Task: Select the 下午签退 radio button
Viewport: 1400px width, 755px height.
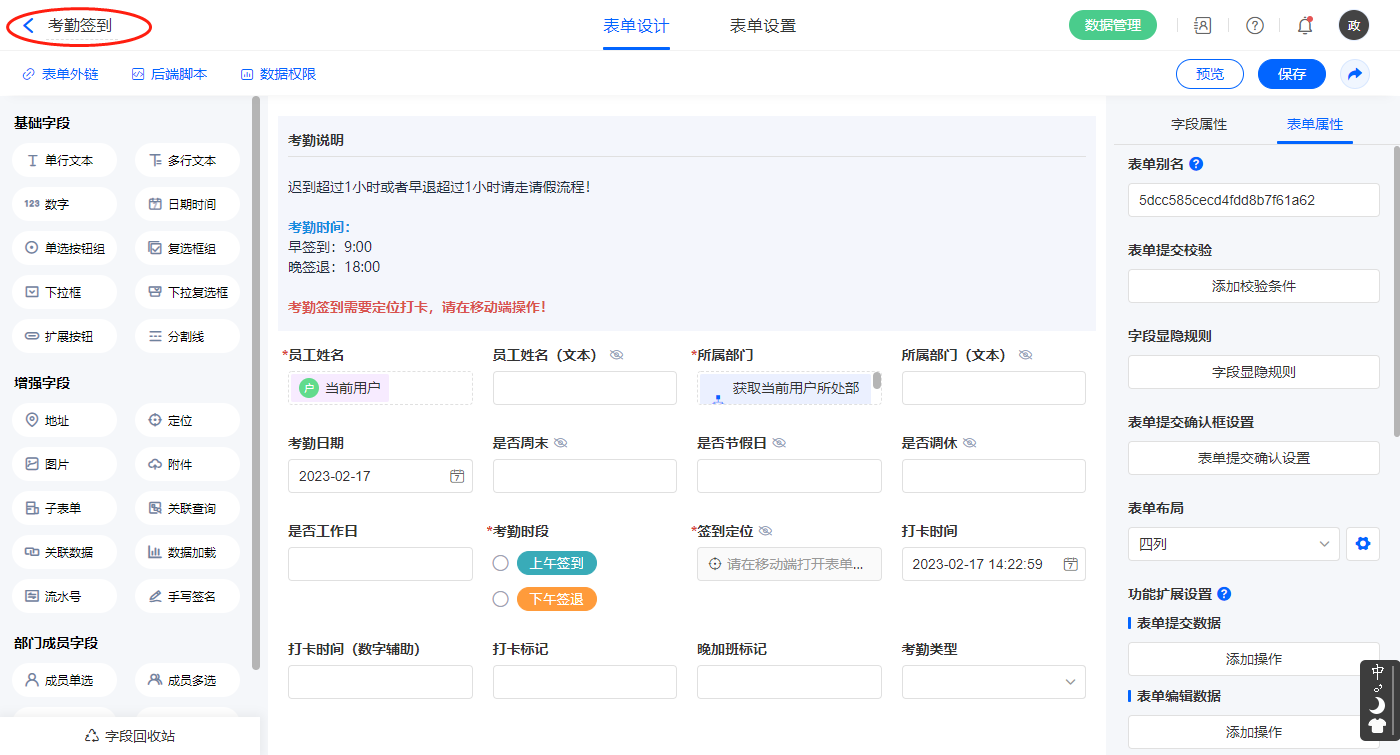Action: coord(501,599)
